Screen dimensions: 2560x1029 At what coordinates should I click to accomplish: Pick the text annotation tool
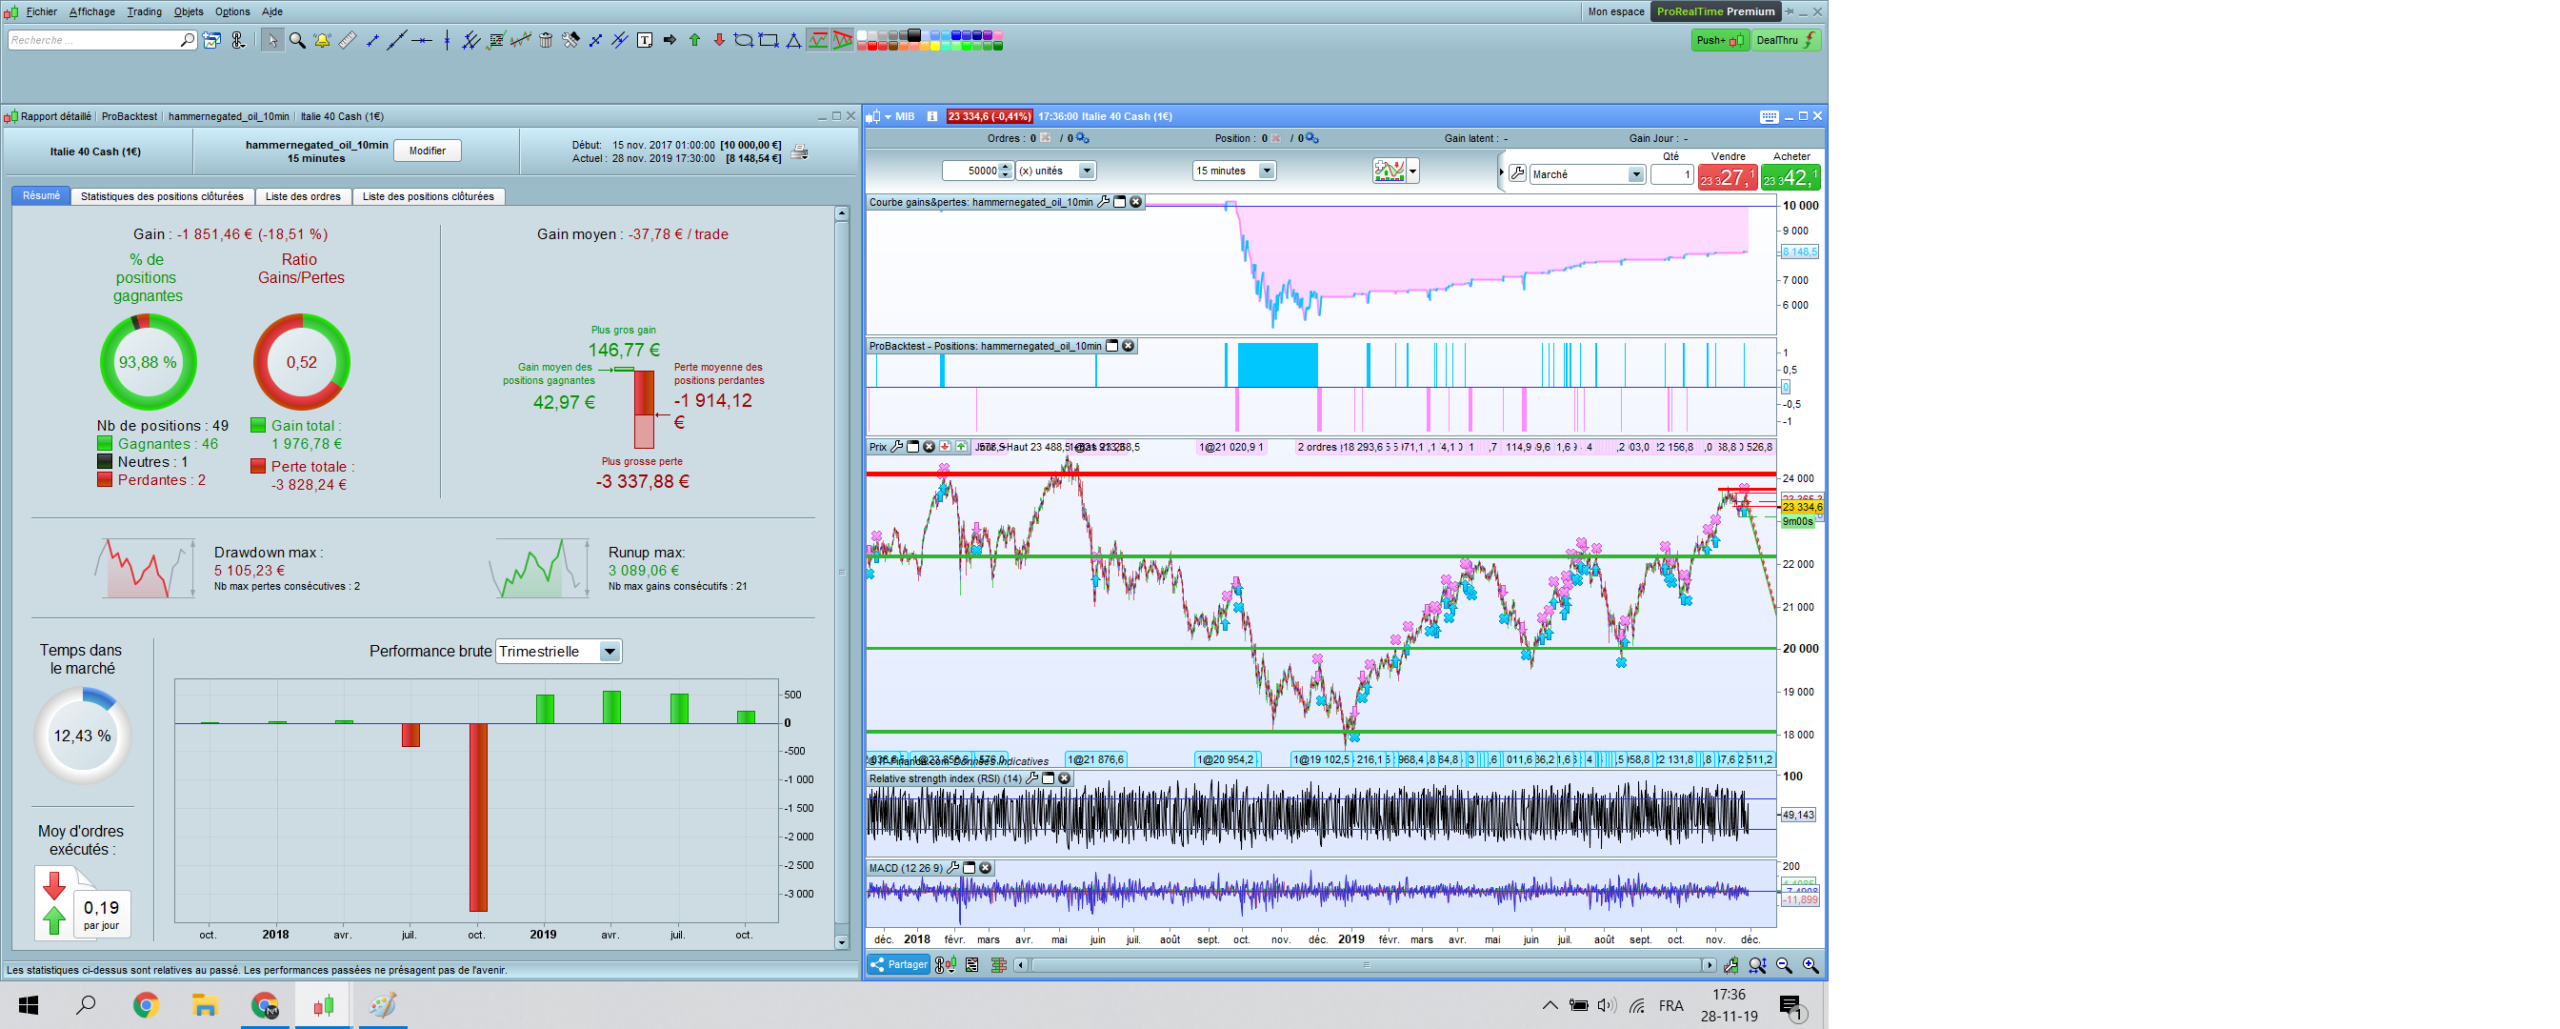coord(645,41)
